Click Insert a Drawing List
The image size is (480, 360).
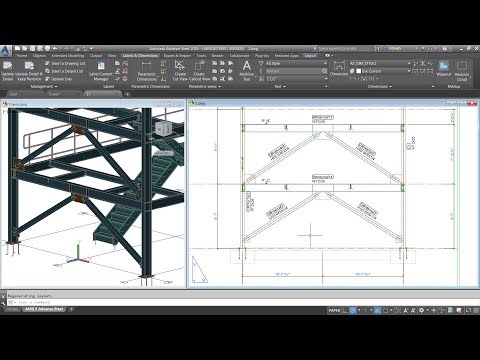(65, 63)
